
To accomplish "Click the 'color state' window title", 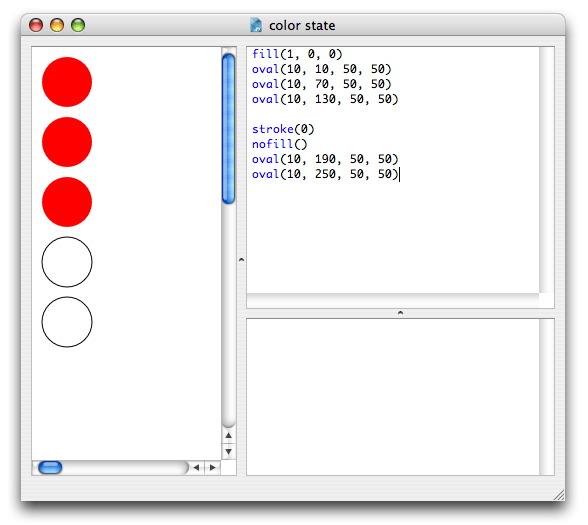I will (x=302, y=26).
